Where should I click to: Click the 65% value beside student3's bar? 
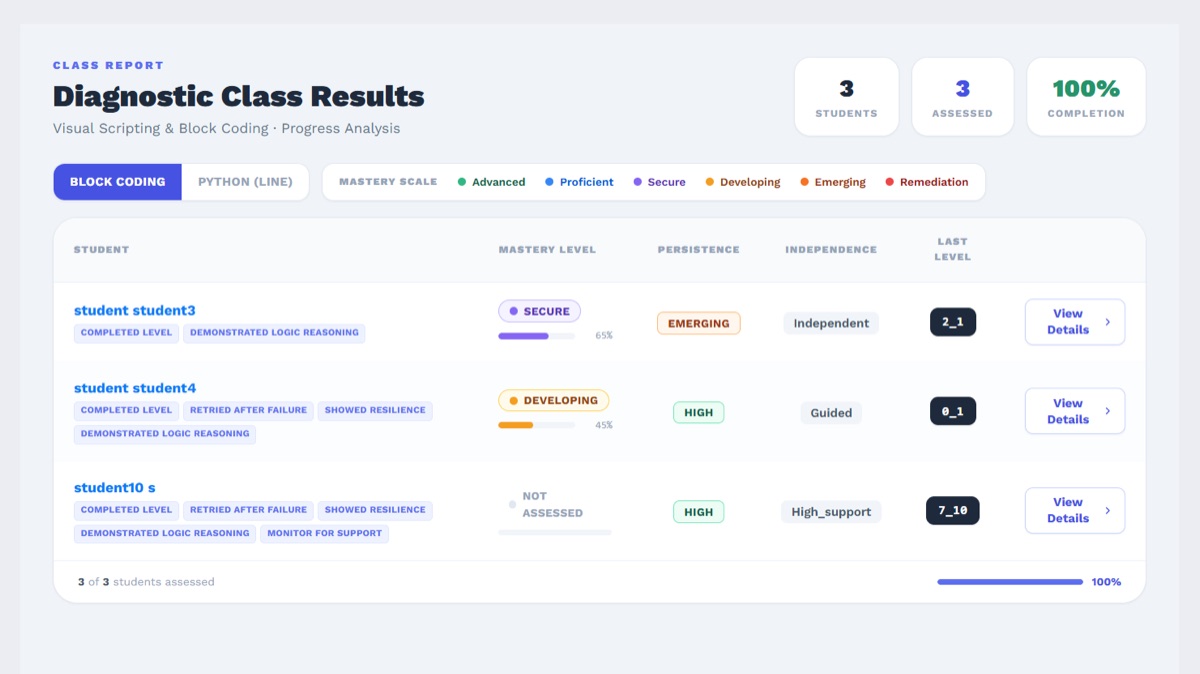pyautogui.click(x=604, y=336)
